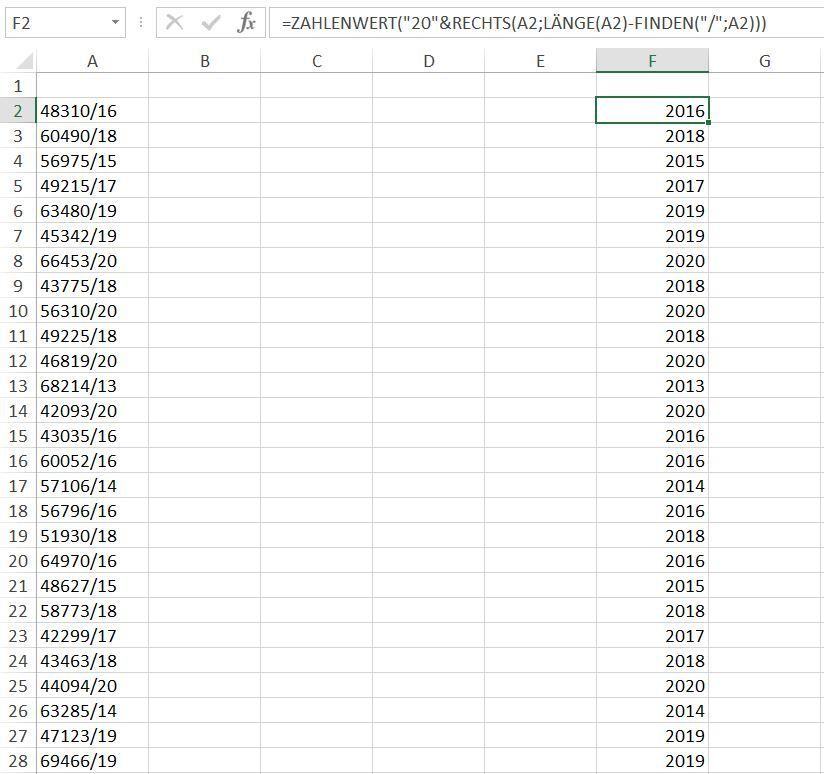Click cell containing 51930/18
Image resolution: width=824 pixels, height=774 pixels.
92,535
